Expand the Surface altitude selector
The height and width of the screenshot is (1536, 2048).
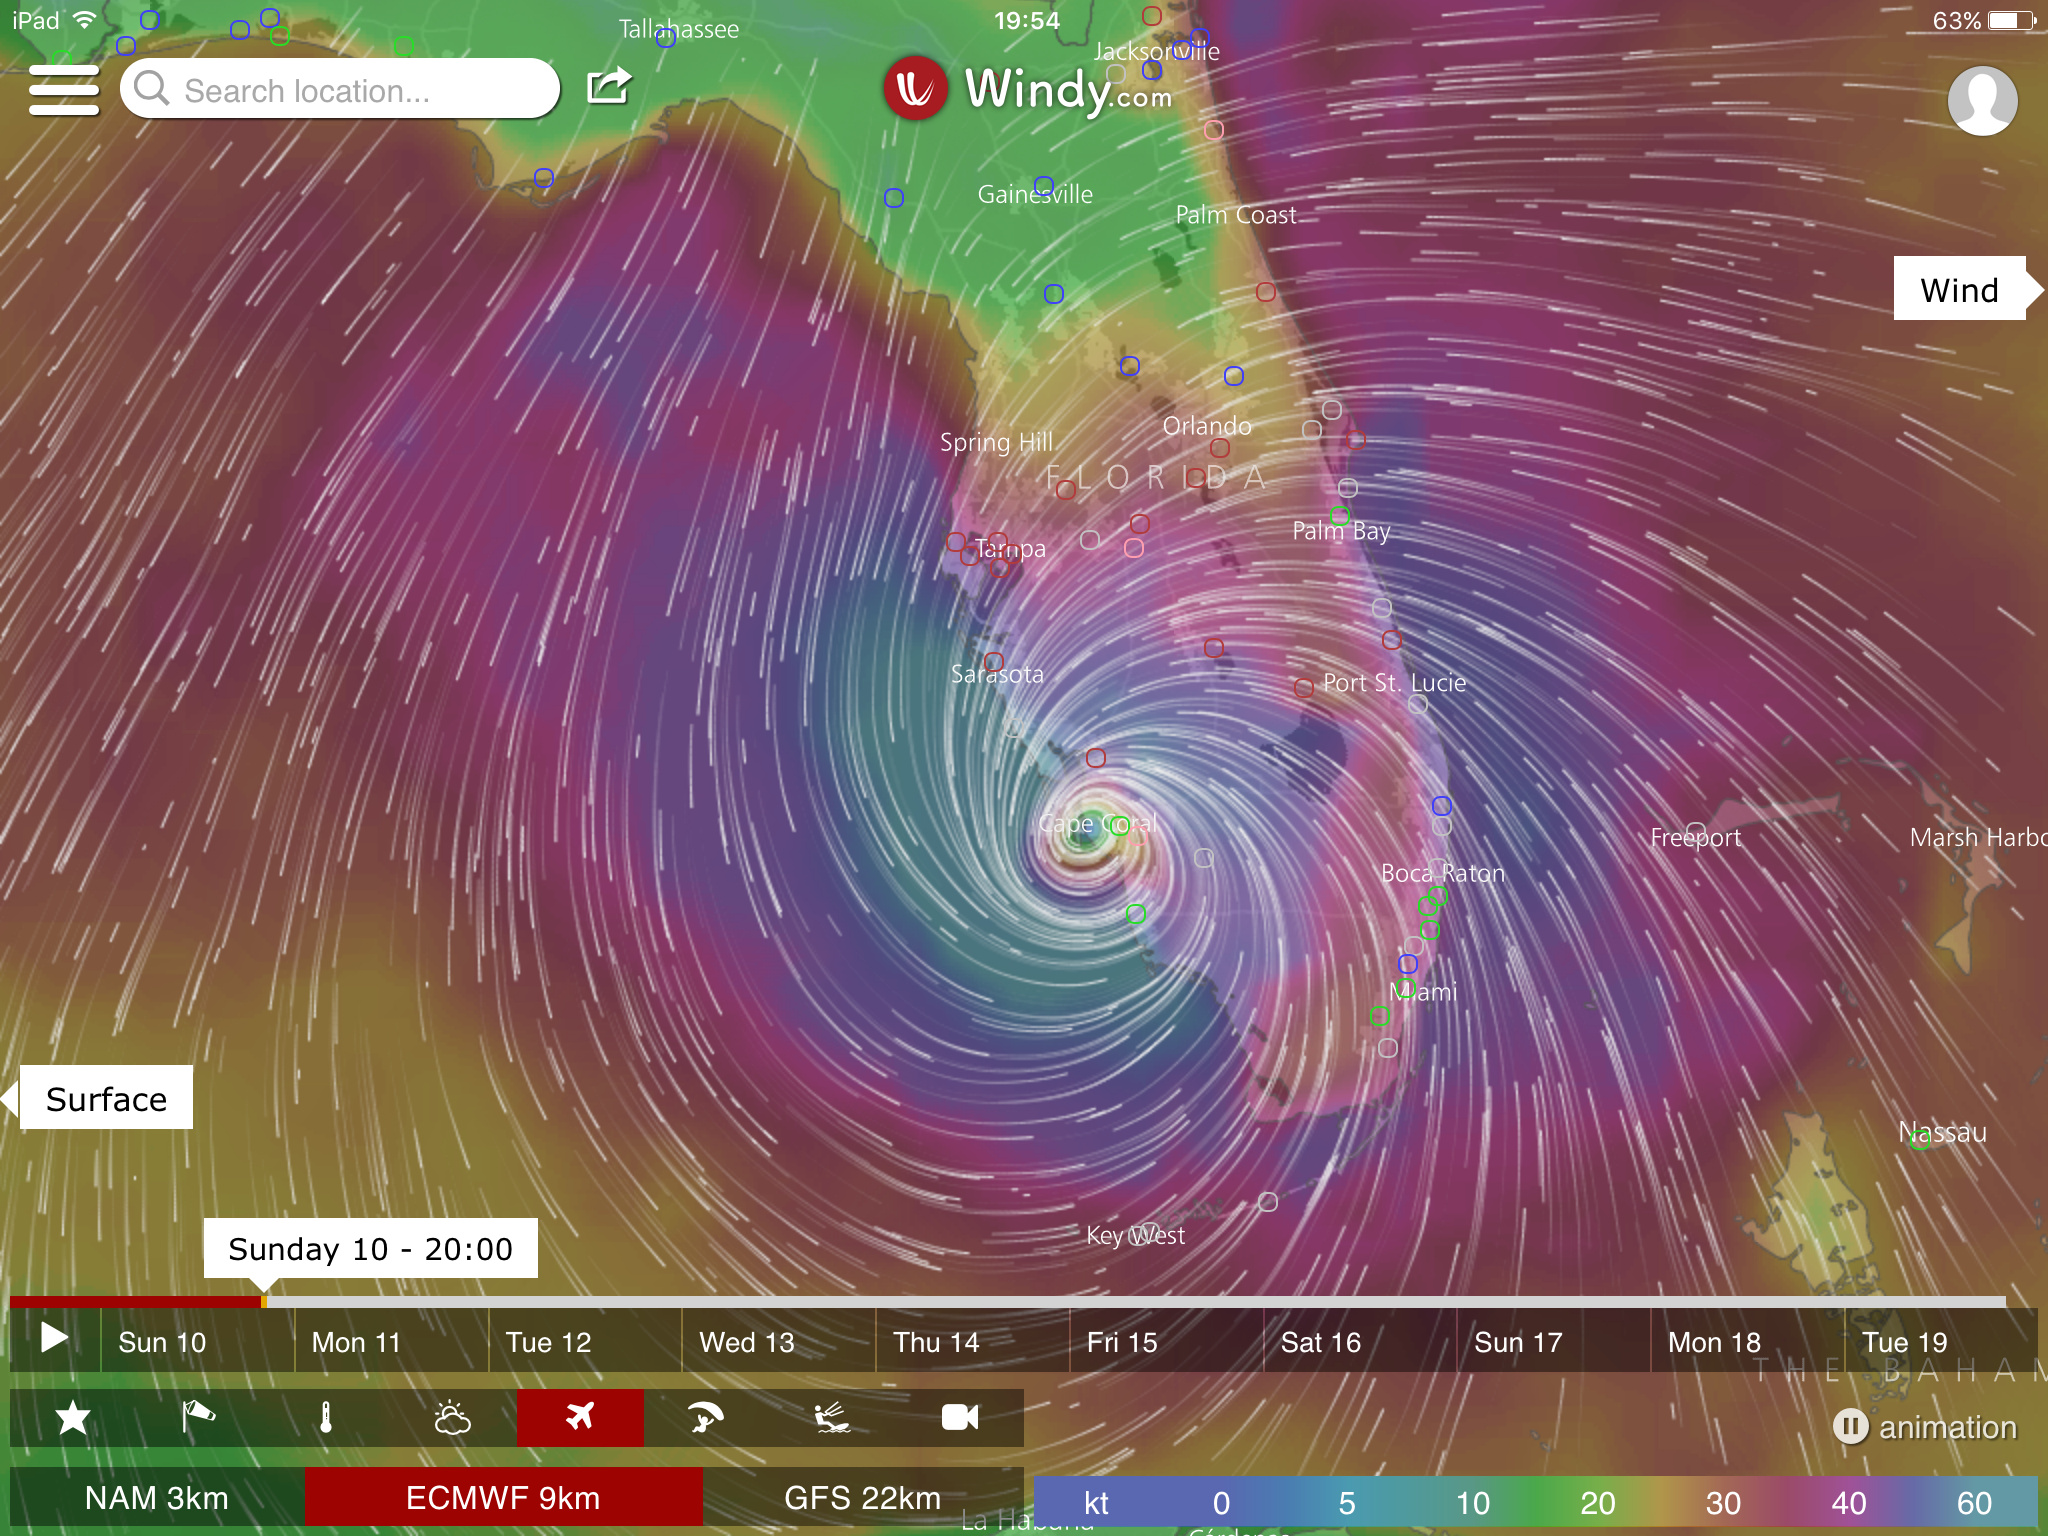tap(106, 1098)
